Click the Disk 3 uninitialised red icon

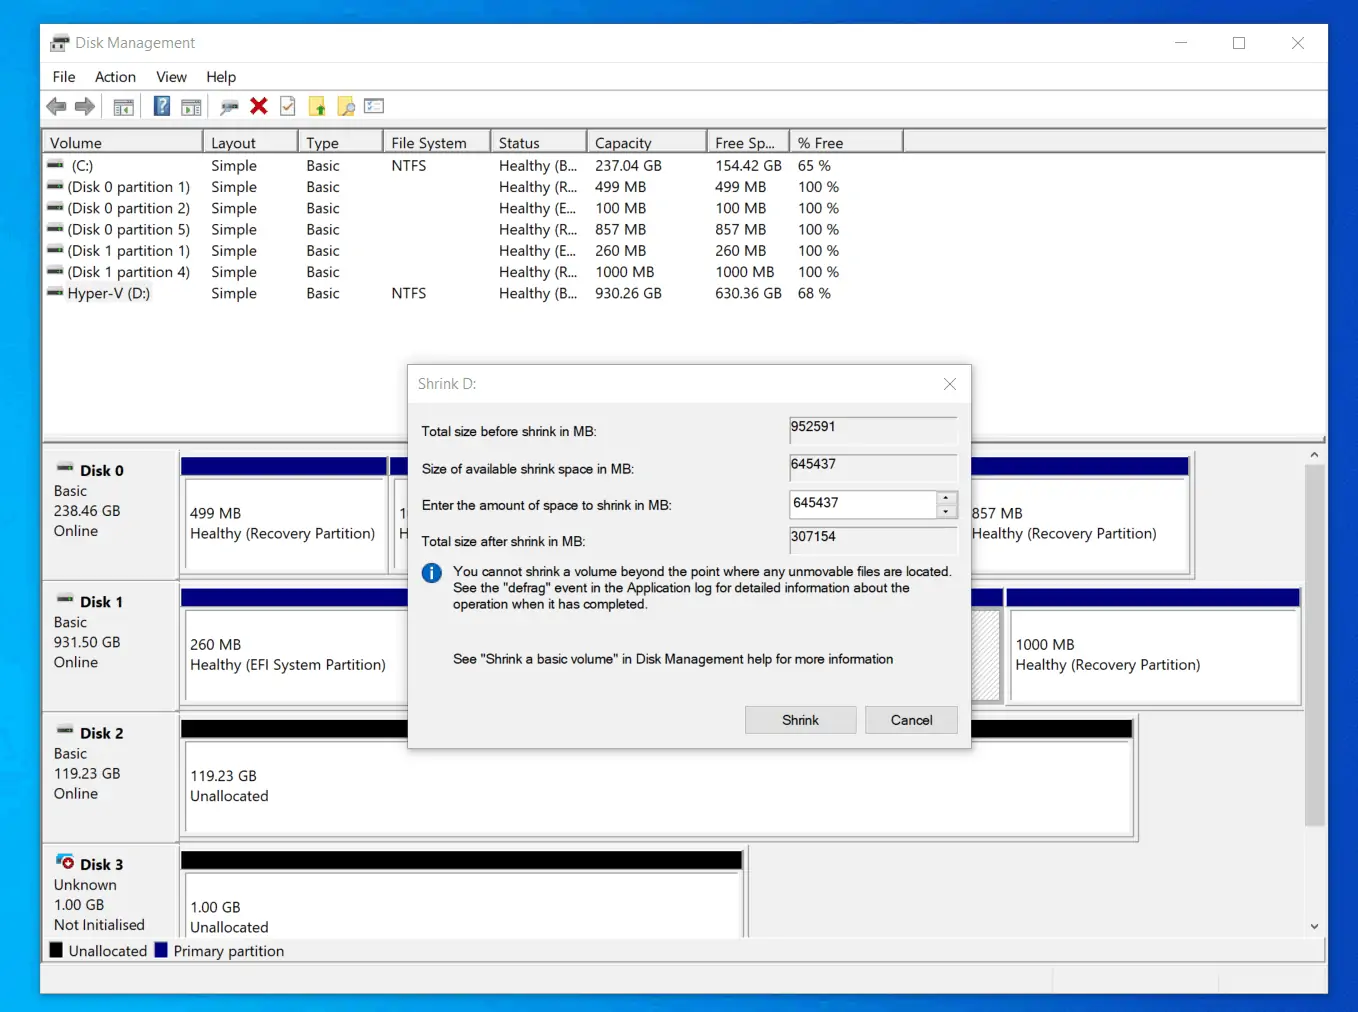65,862
